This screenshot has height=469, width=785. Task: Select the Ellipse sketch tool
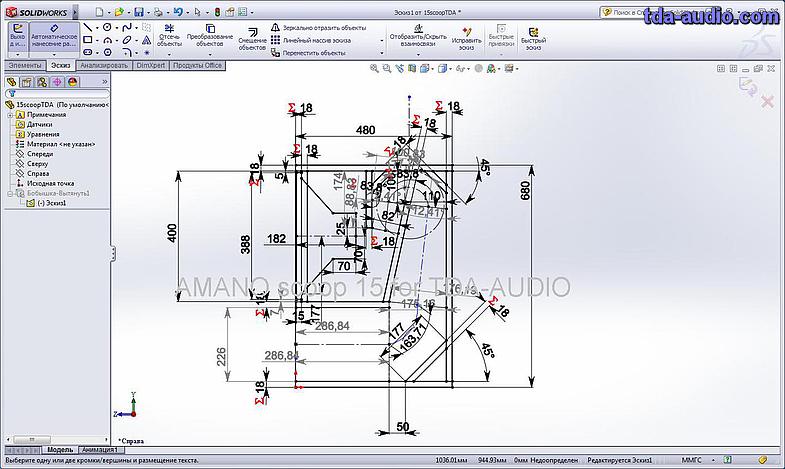(127, 40)
